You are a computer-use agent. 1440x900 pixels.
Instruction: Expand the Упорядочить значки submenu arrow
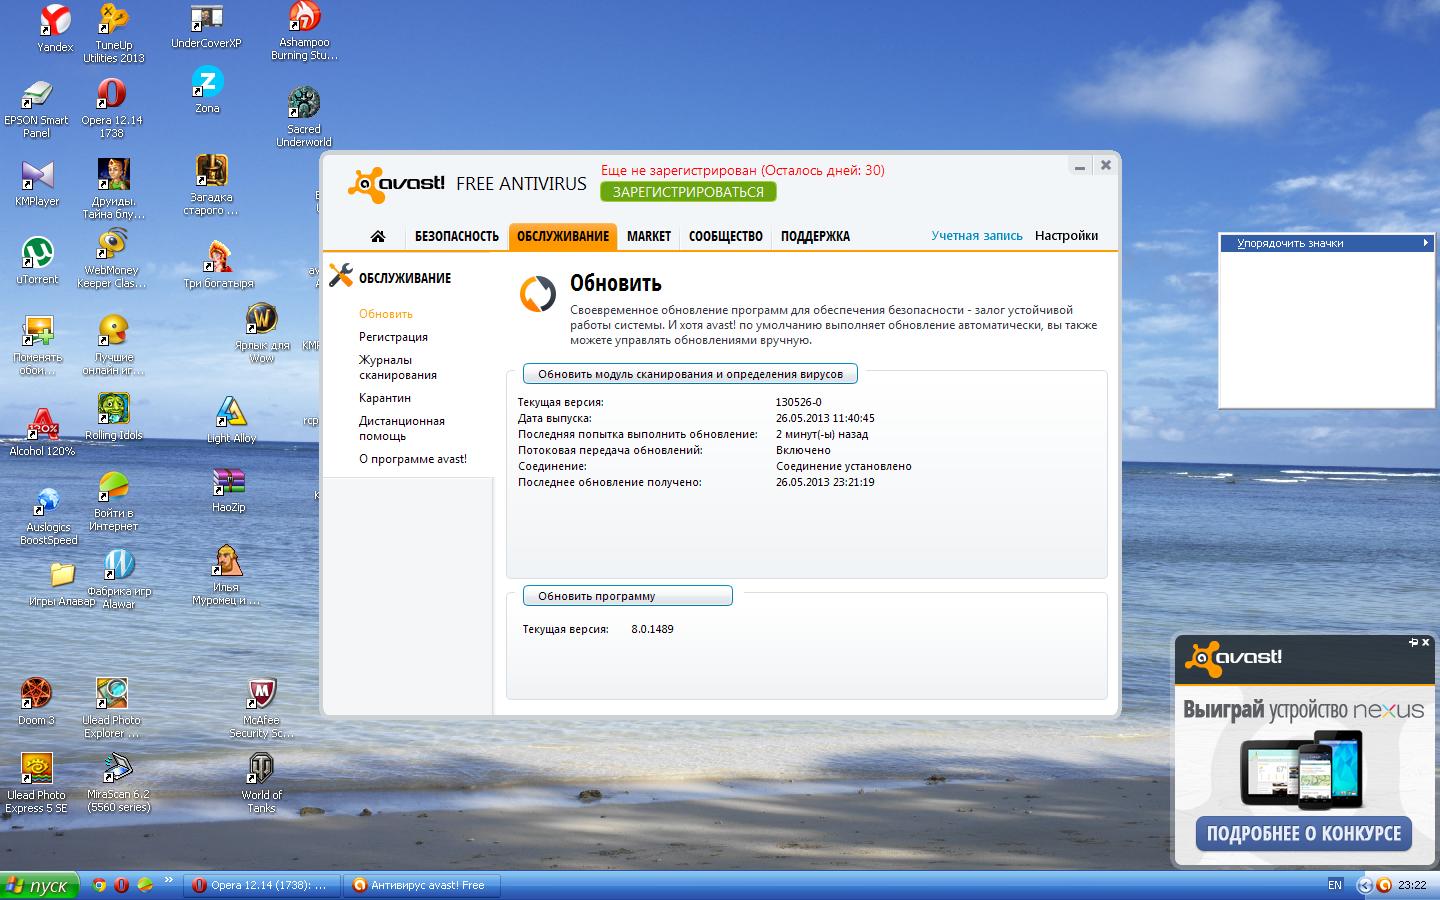1426,243
